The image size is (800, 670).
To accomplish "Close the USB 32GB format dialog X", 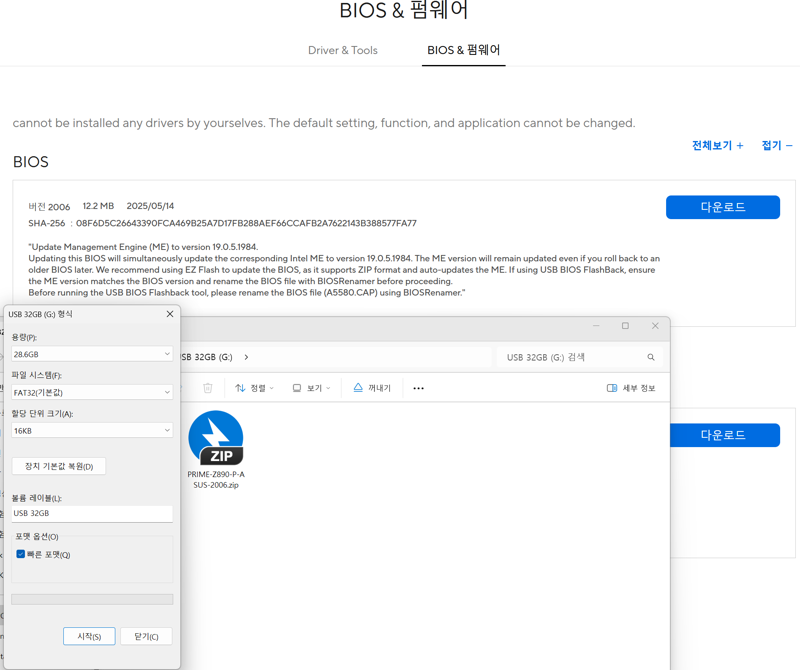I will [170, 314].
